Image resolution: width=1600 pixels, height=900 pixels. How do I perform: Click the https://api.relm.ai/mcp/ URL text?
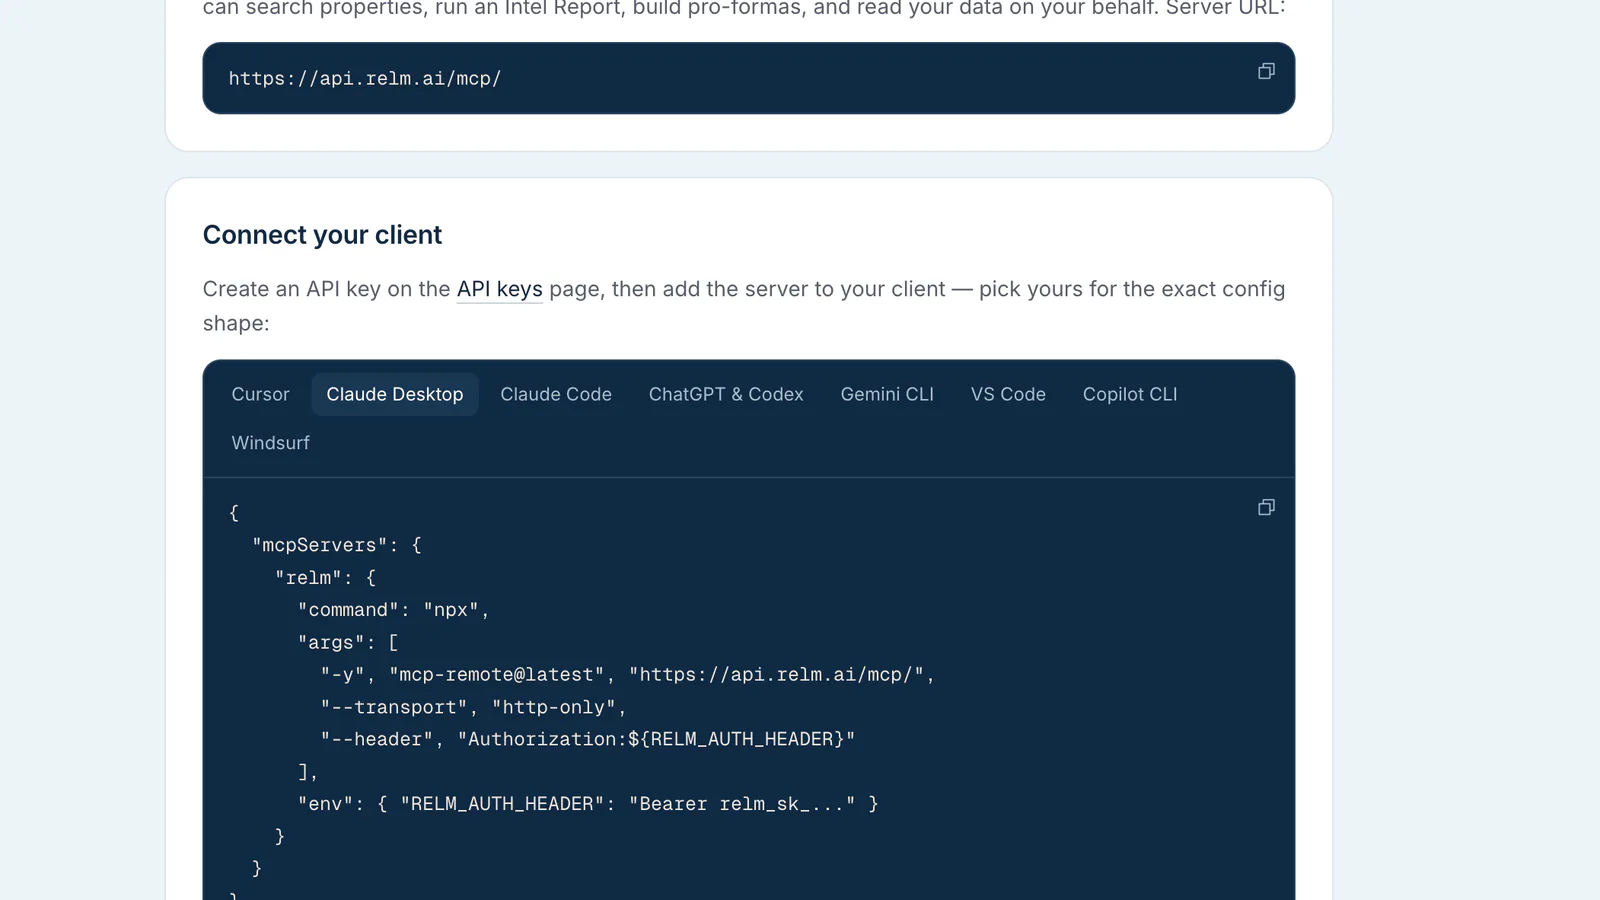click(365, 78)
